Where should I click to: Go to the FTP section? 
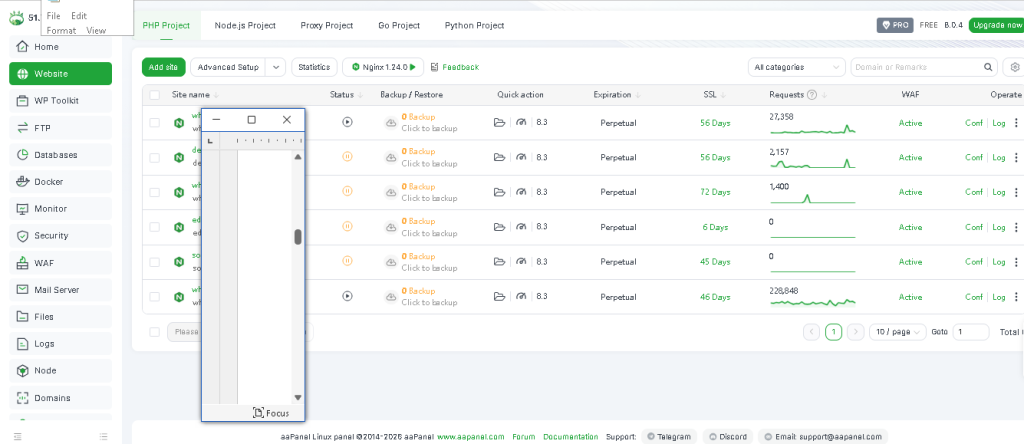60,128
